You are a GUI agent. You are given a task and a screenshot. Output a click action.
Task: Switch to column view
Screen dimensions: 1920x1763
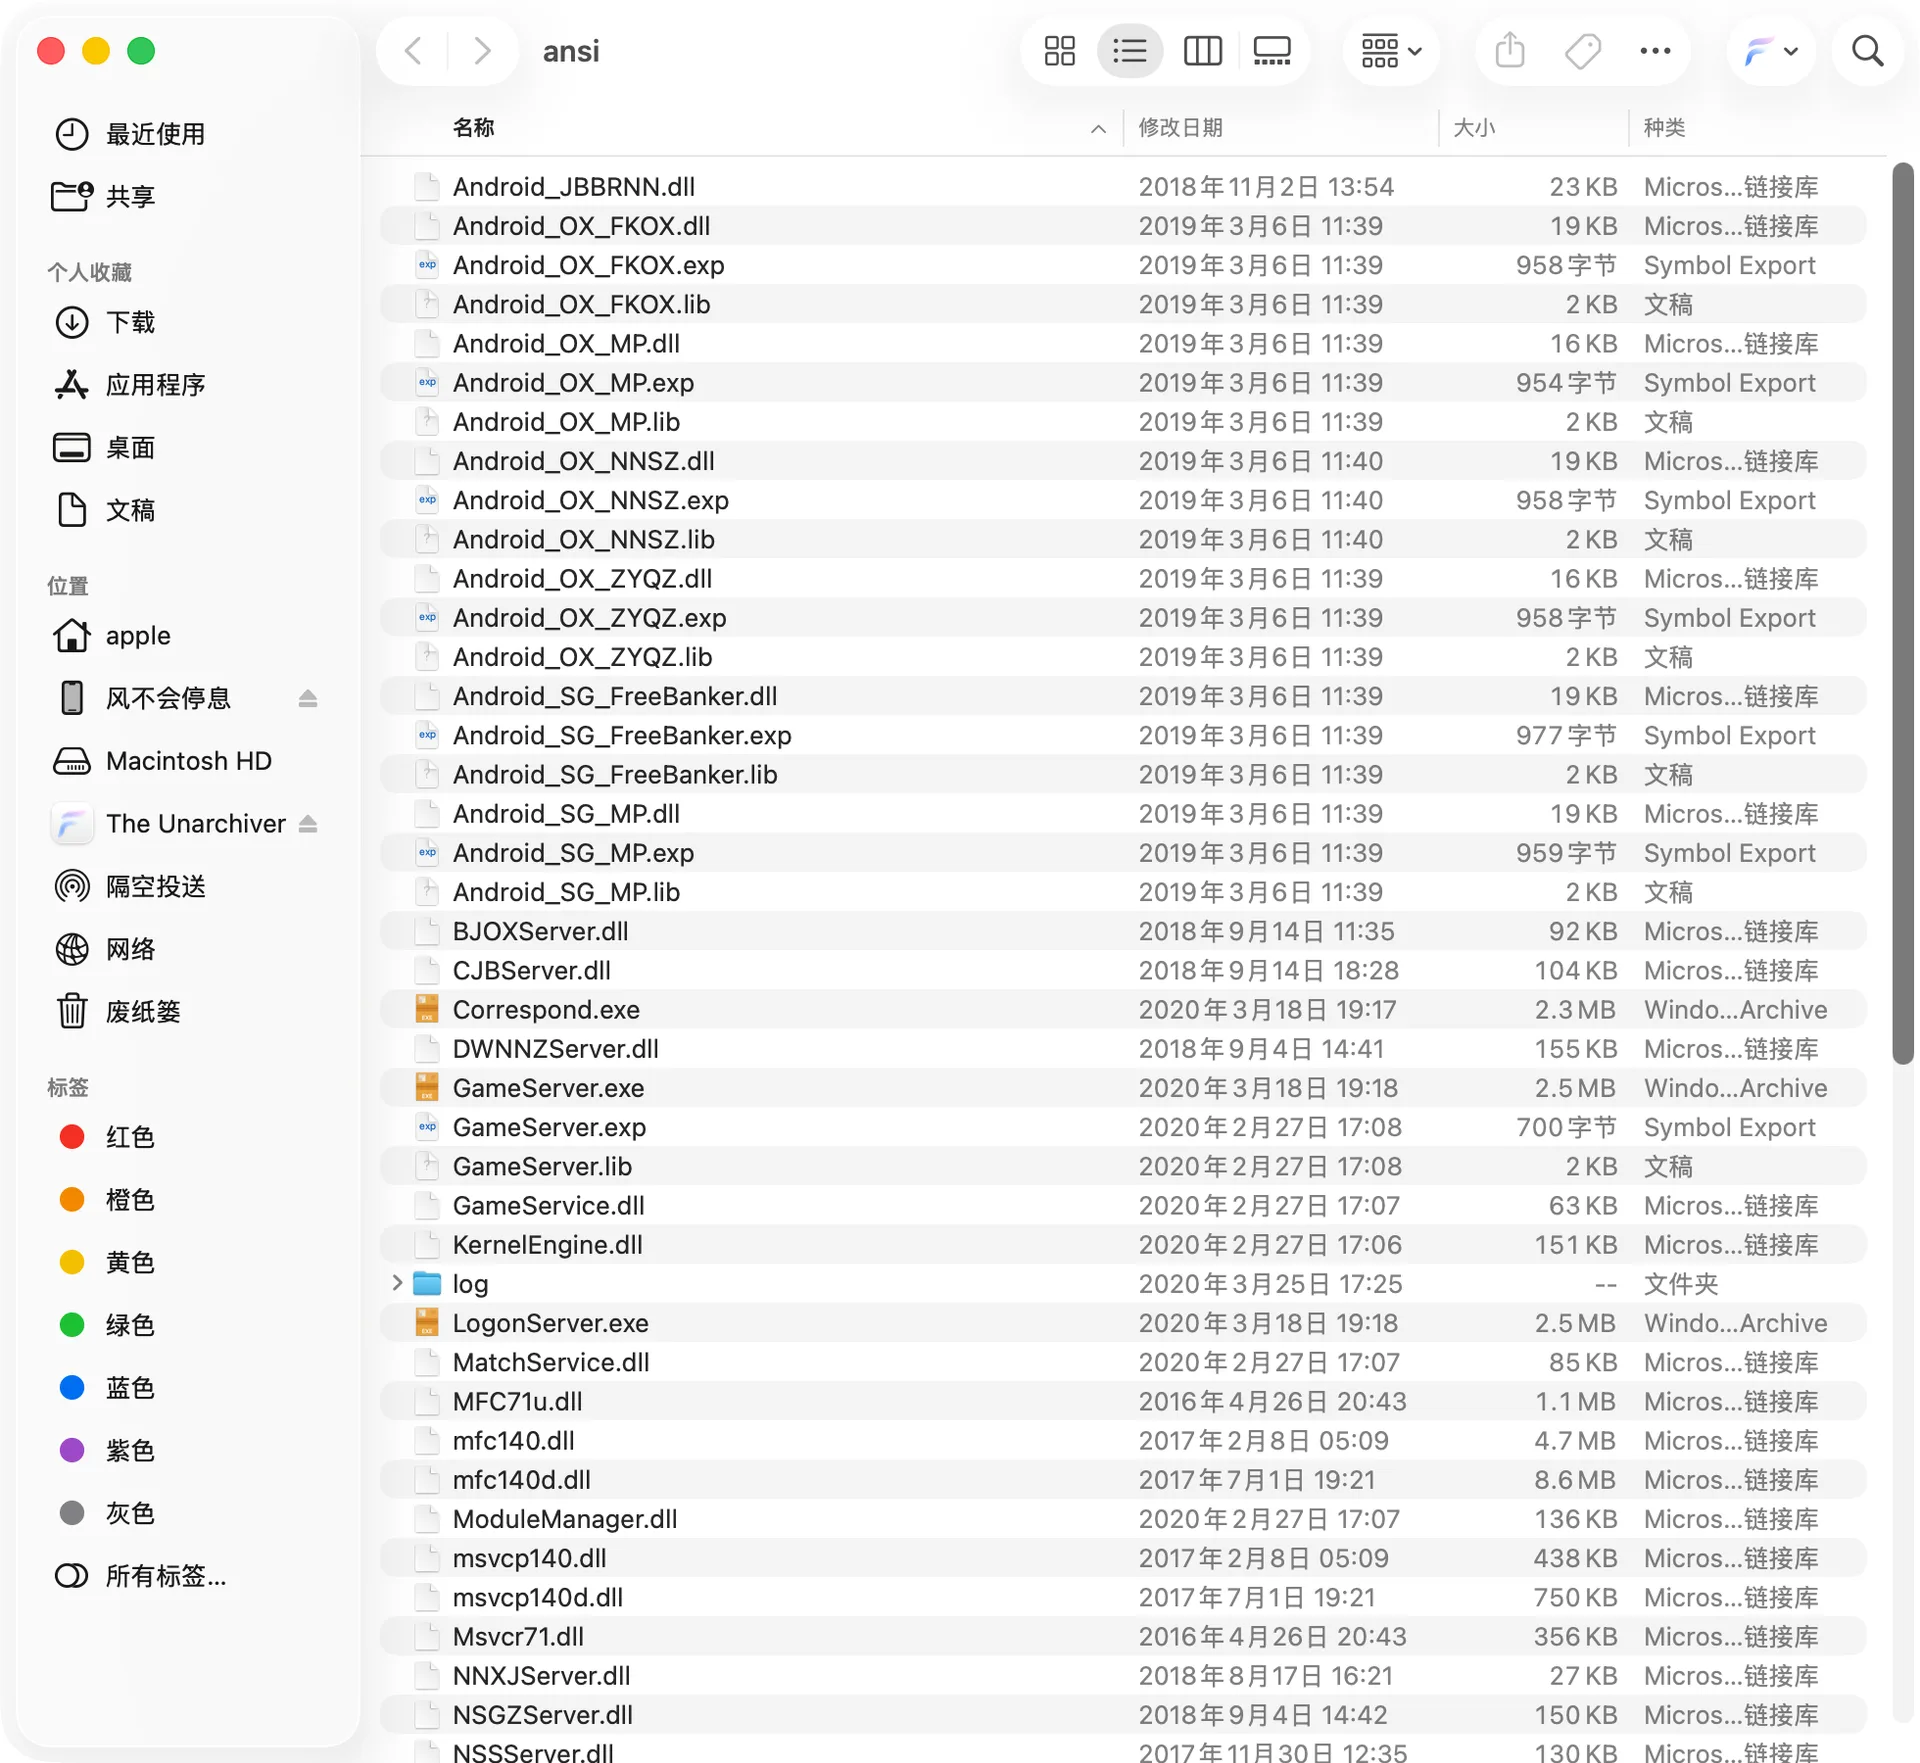tap(1202, 51)
